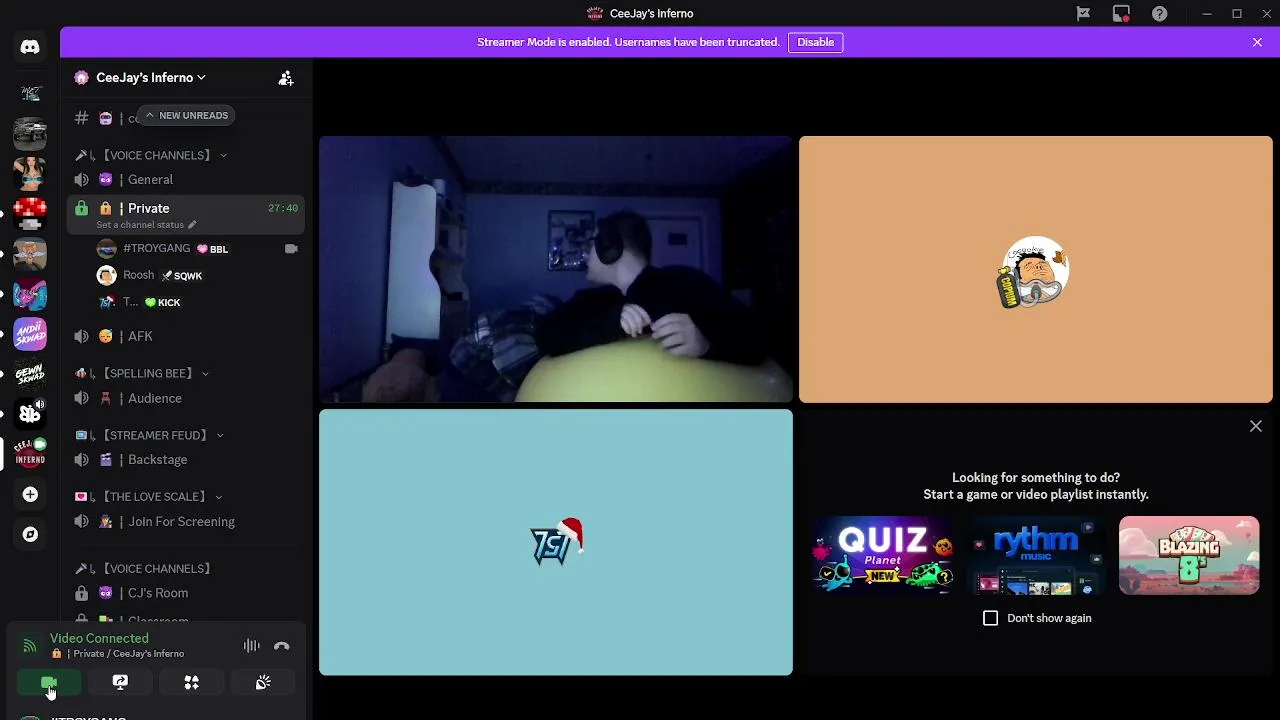Disconnect from voice with hang-up icon
The width and height of the screenshot is (1280, 720).
(282, 646)
